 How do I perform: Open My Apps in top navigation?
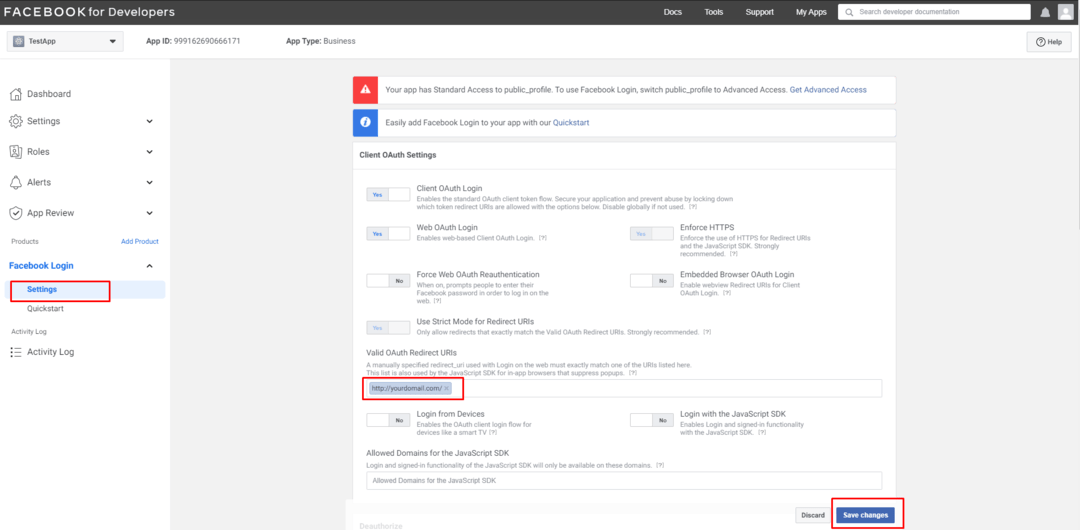pyautogui.click(x=811, y=12)
